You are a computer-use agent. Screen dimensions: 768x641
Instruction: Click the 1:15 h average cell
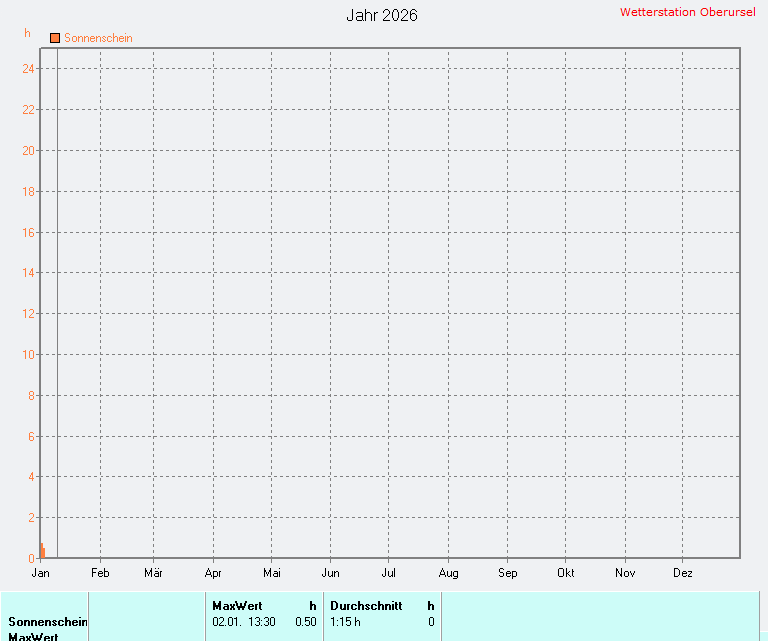pyautogui.click(x=345, y=622)
